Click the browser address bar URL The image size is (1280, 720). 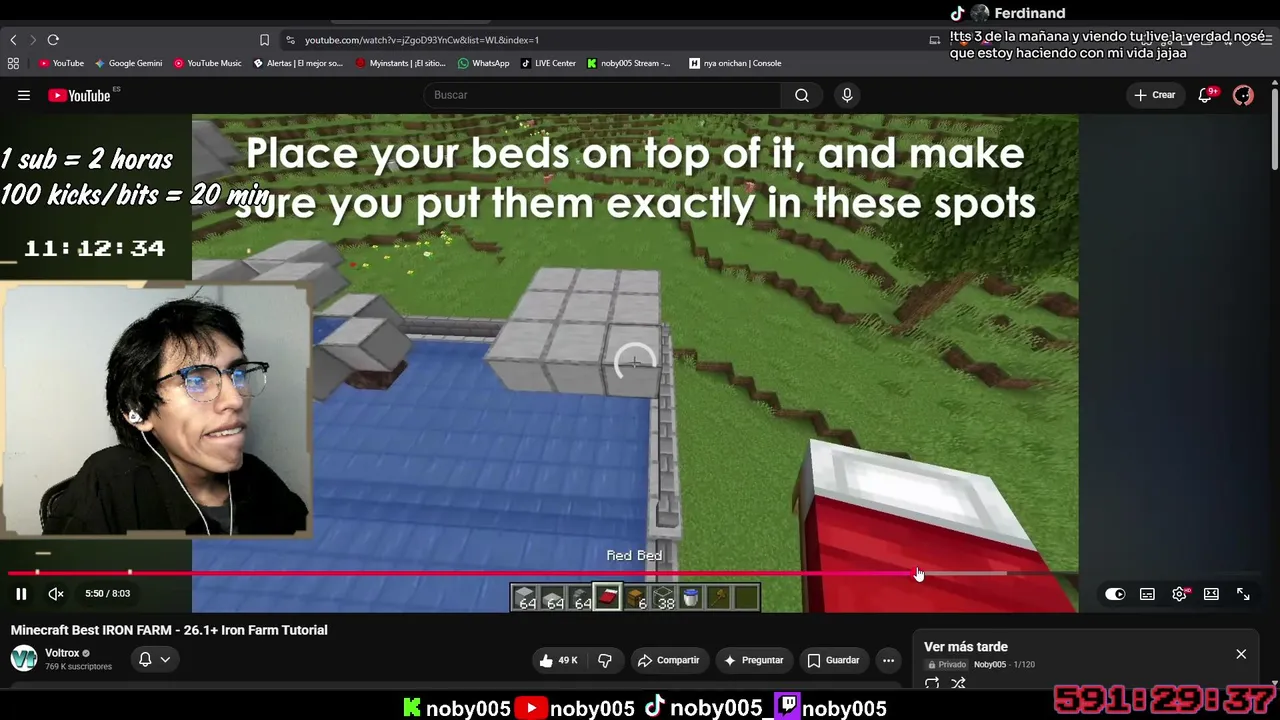click(x=422, y=40)
